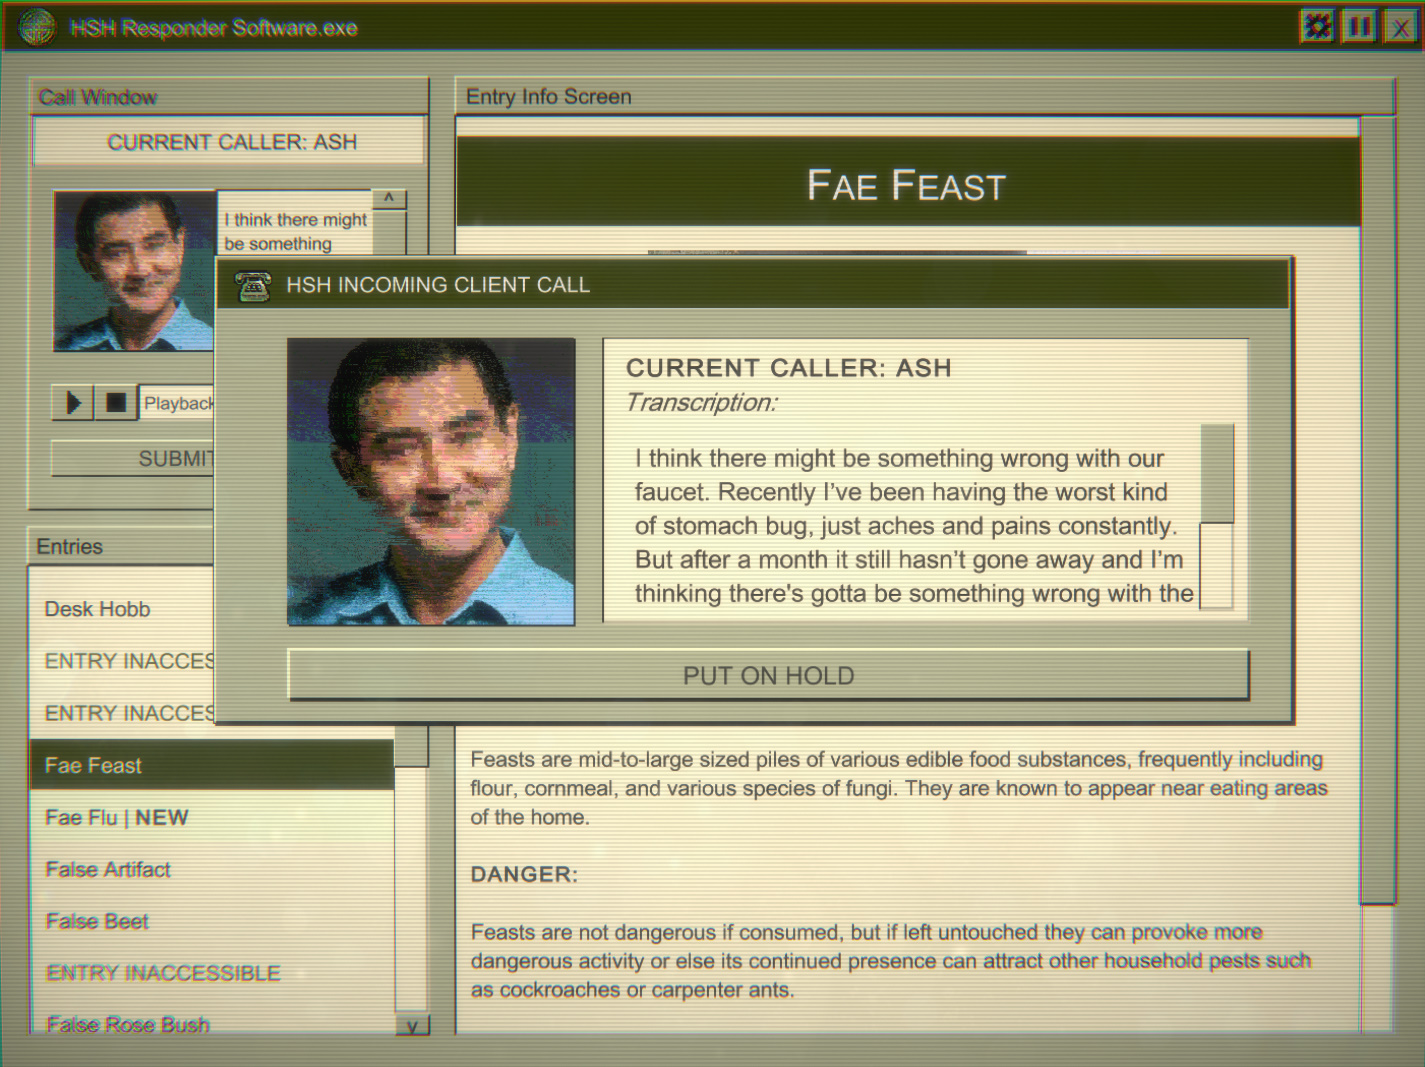Click the transcription scrollbar in the incoming call dialog
The height and width of the screenshot is (1067, 1425).
click(x=1217, y=516)
